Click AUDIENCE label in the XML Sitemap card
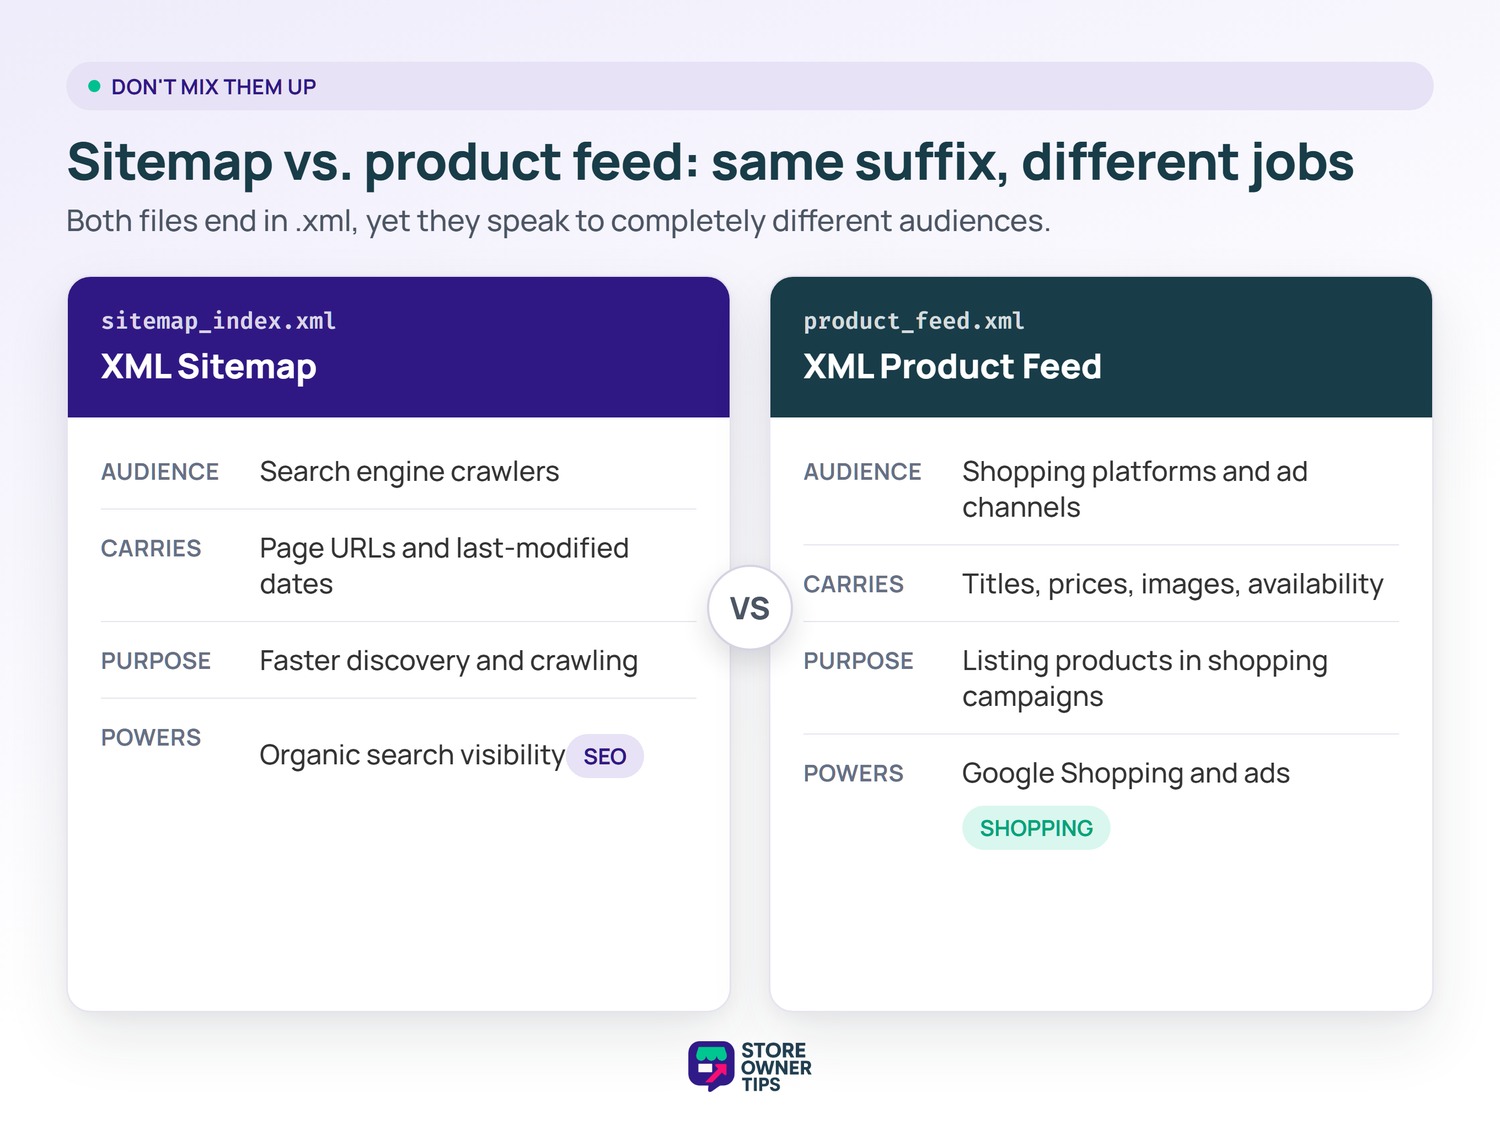1500x1125 pixels. coord(160,472)
